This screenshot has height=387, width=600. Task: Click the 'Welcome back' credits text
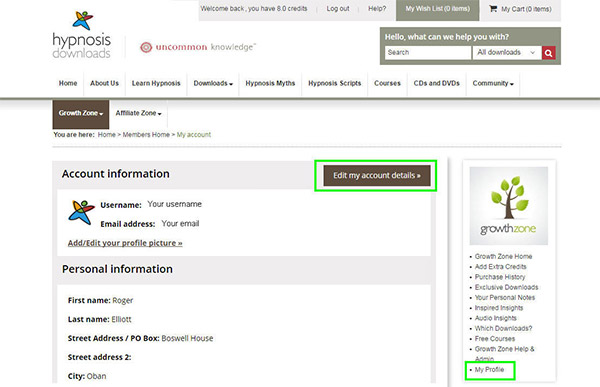[254, 8]
